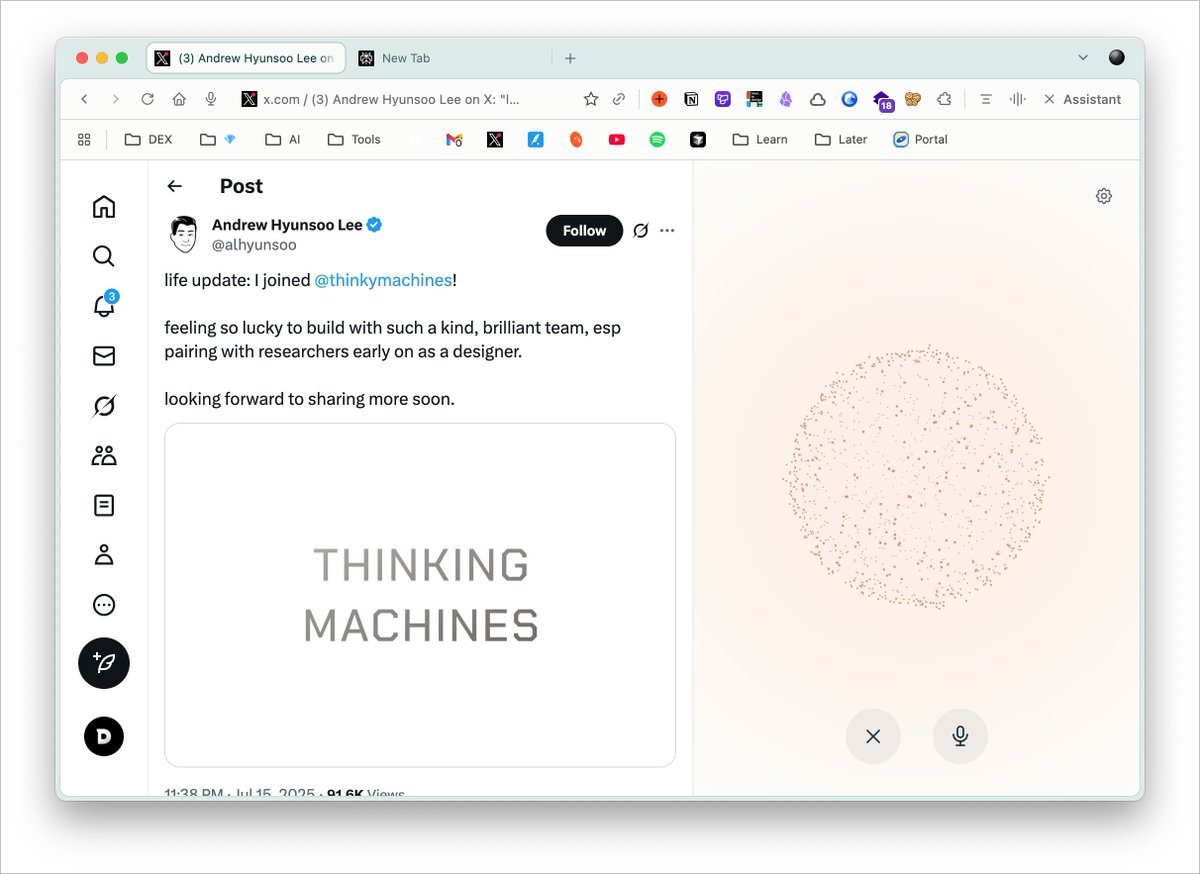The width and height of the screenshot is (1200, 874).
Task: Open the Spotify bookmark
Action: tap(657, 140)
